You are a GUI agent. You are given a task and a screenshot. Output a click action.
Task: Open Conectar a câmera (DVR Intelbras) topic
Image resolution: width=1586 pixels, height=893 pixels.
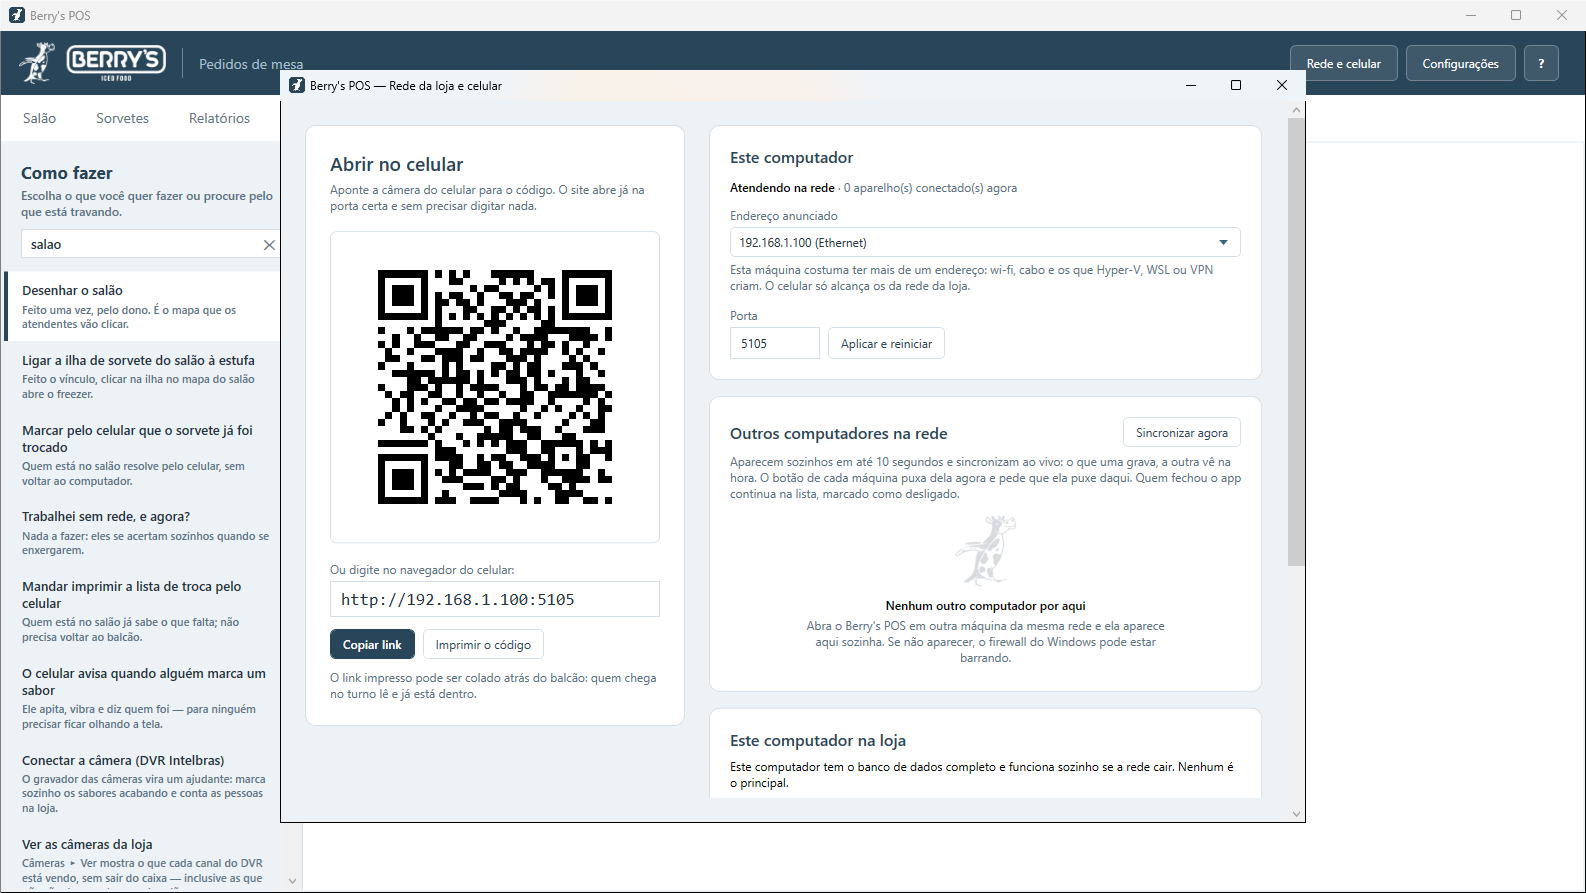(143, 784)
